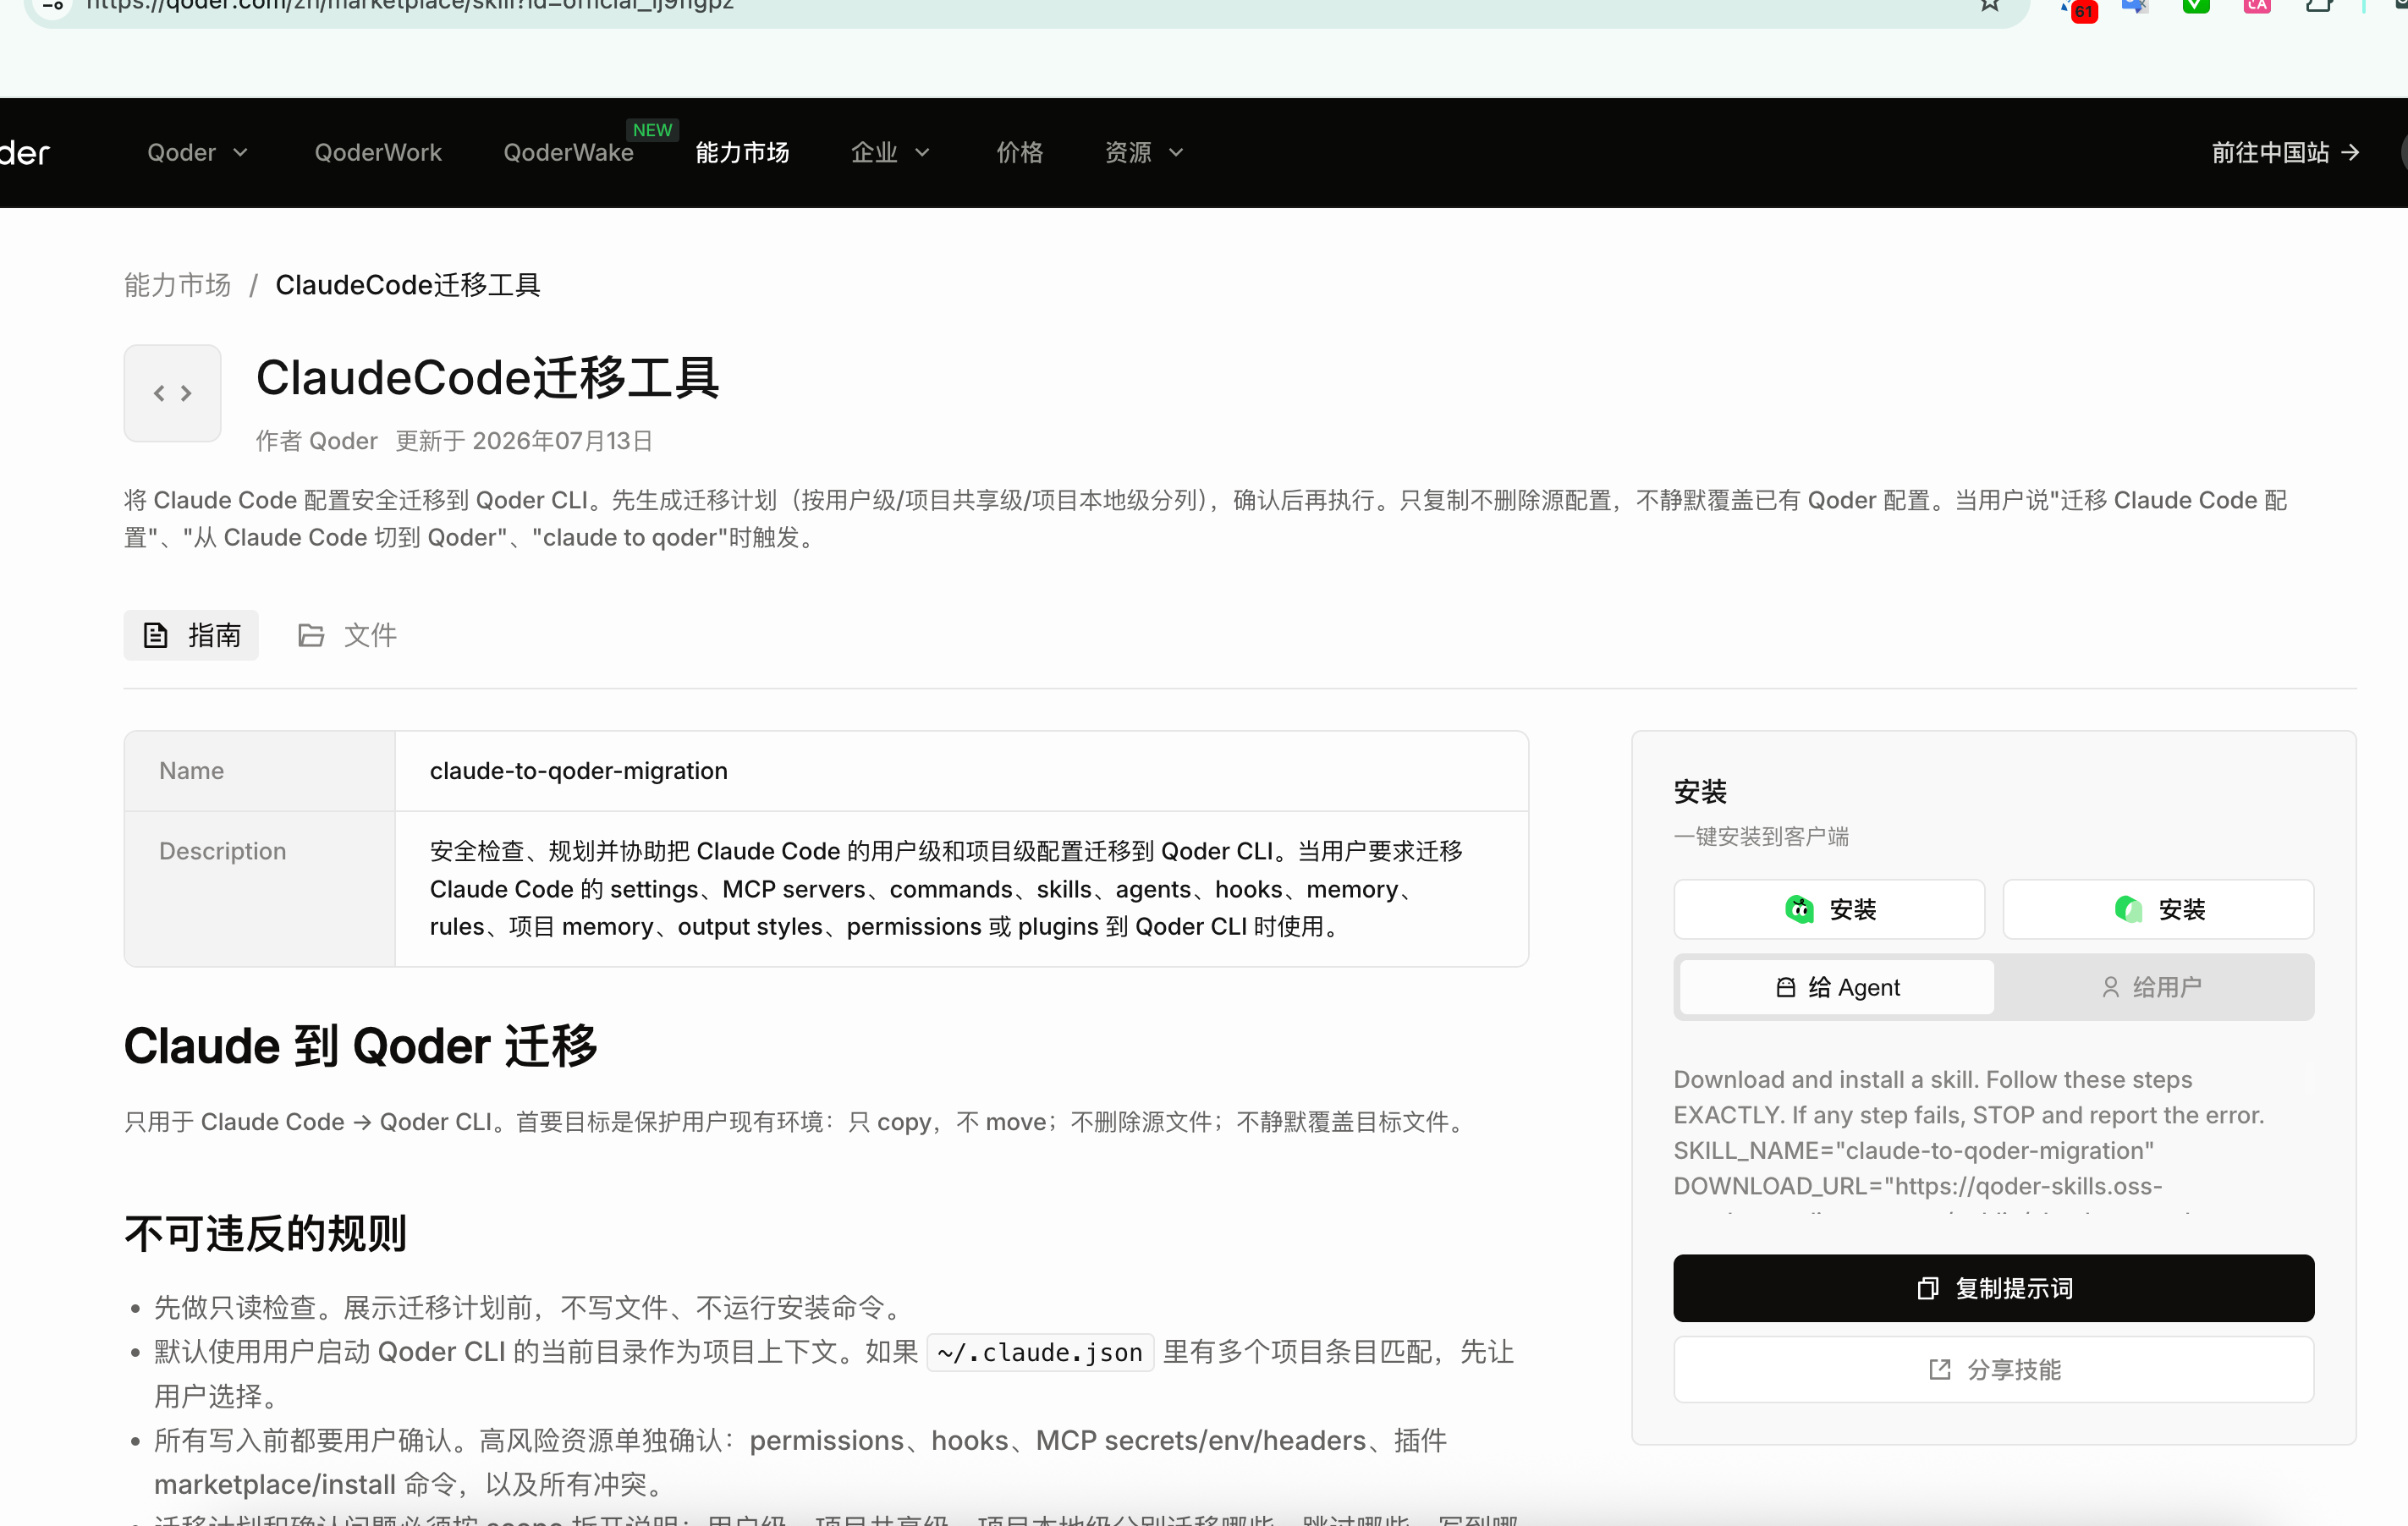Click the browser address bar URL
Viewport: 2408px width, 1526px height.
click(x=410, y=5)
